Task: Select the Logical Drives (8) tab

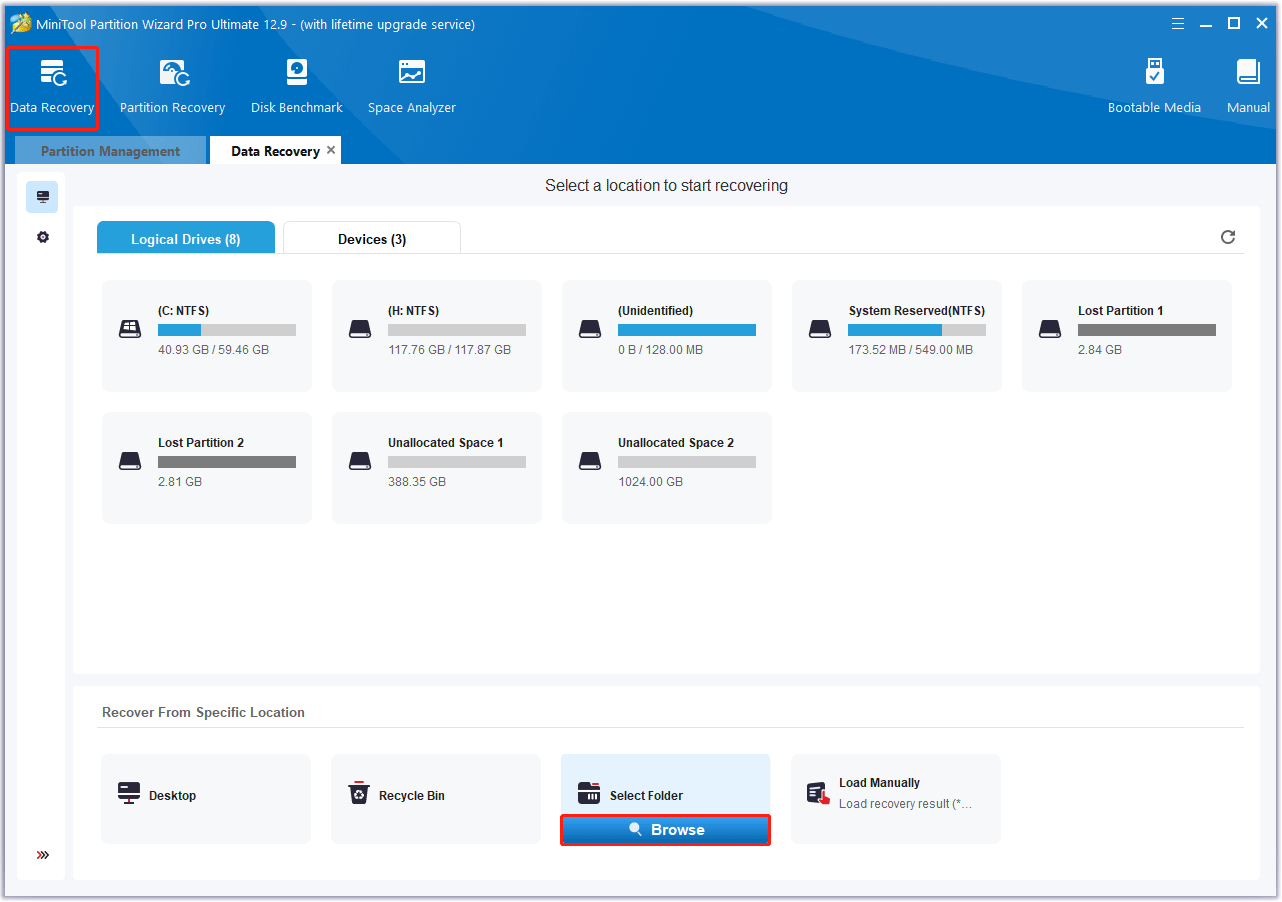Action: tap(185, 239)
